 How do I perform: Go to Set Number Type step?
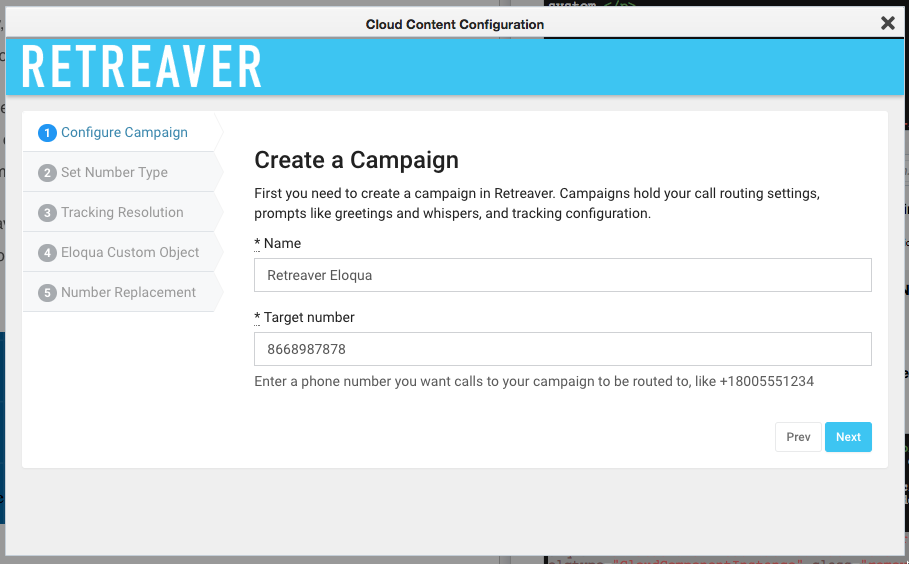tap(122, 172)
